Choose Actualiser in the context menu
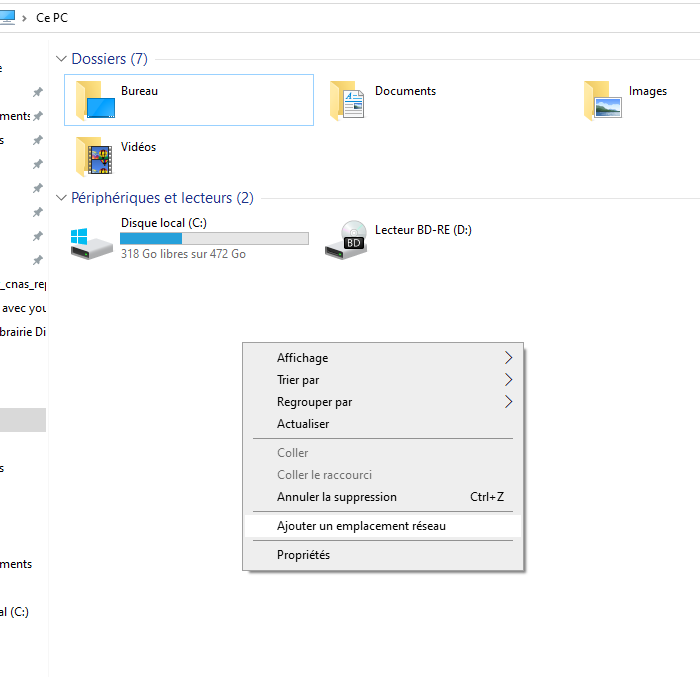This screenshot has width=700, height=677. tap(303, 424)
